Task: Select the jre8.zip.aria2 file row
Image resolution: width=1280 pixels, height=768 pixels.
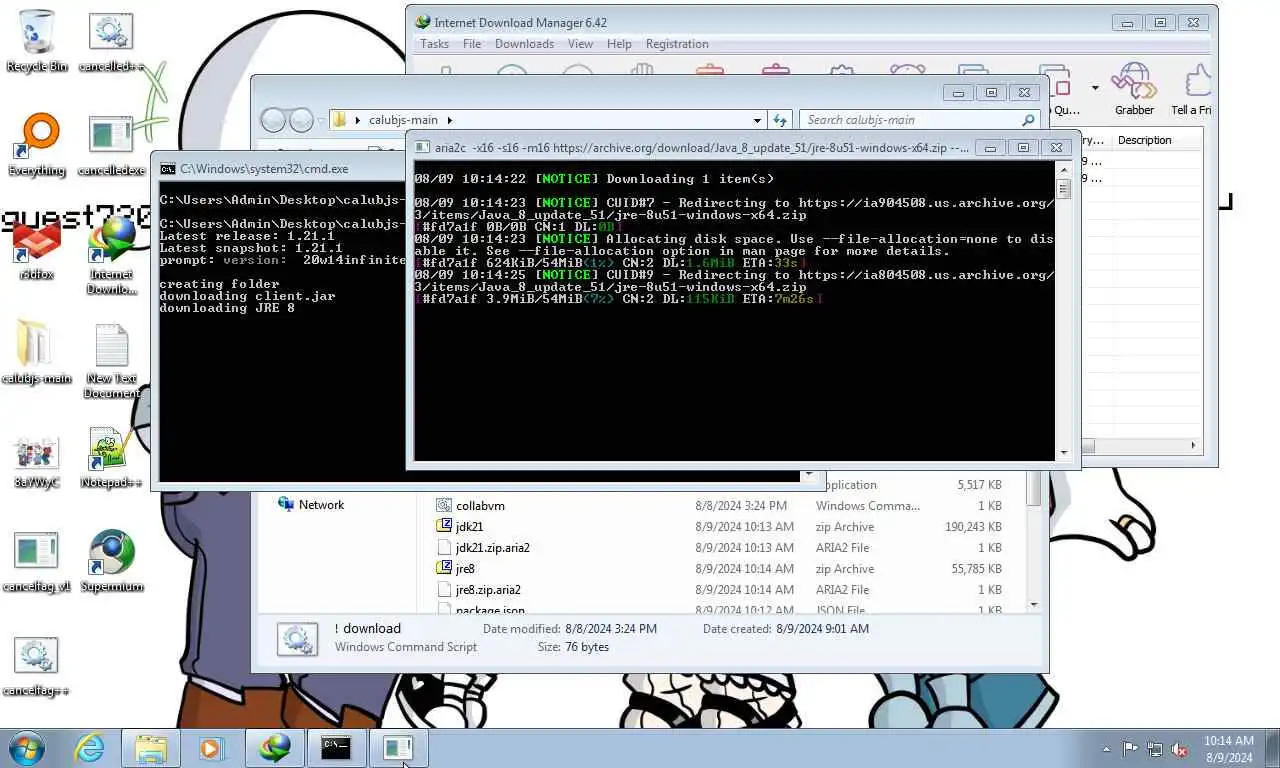Action: pyautogui.click(x=720, y=590)
